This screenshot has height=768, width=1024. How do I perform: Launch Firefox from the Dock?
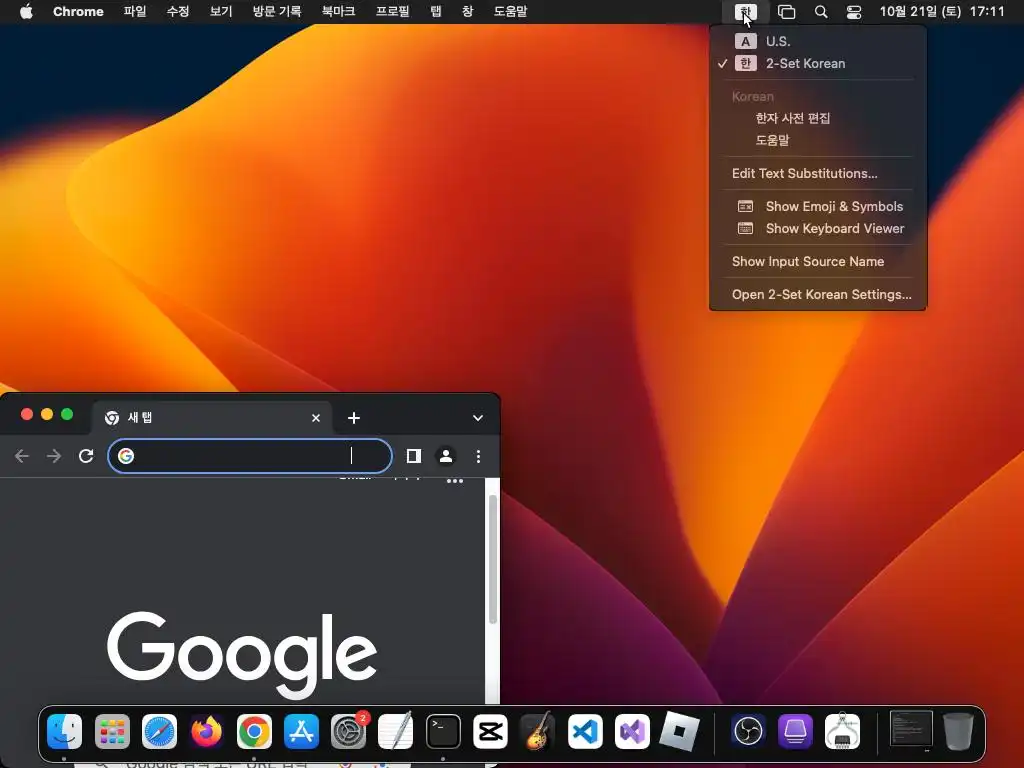tap(206, 731)
